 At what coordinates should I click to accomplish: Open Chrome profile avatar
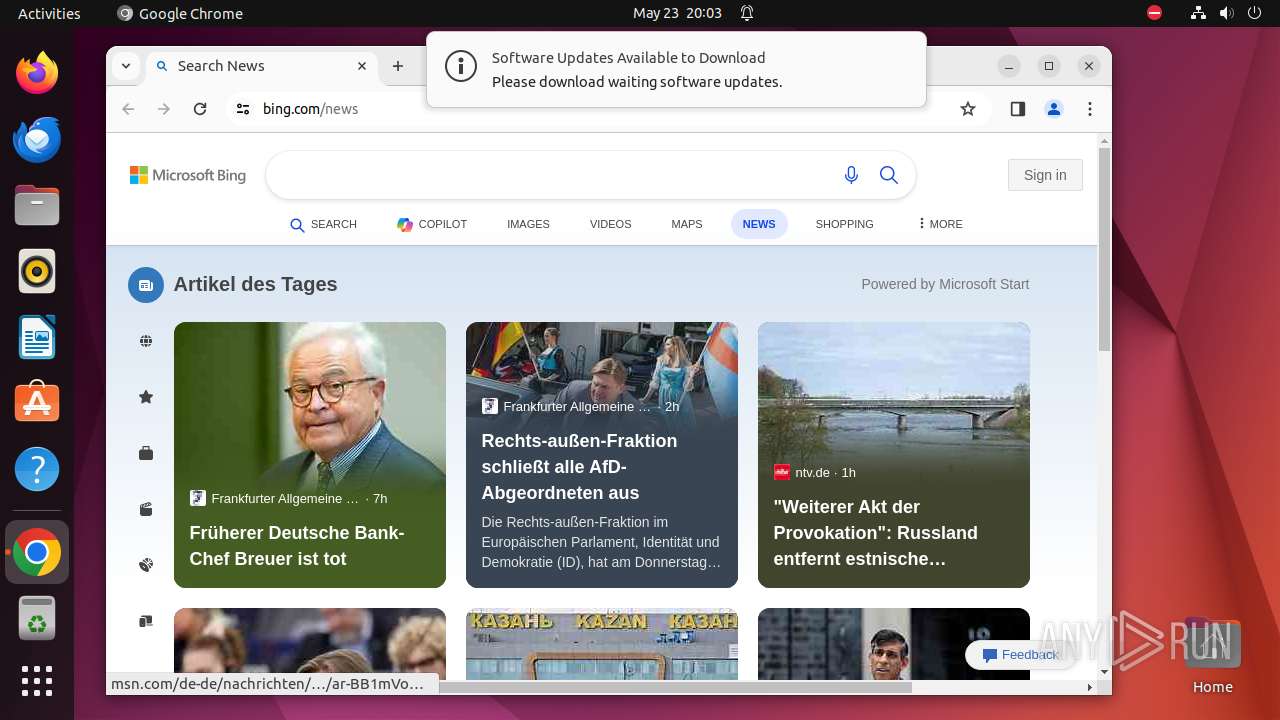point(1054,109)
